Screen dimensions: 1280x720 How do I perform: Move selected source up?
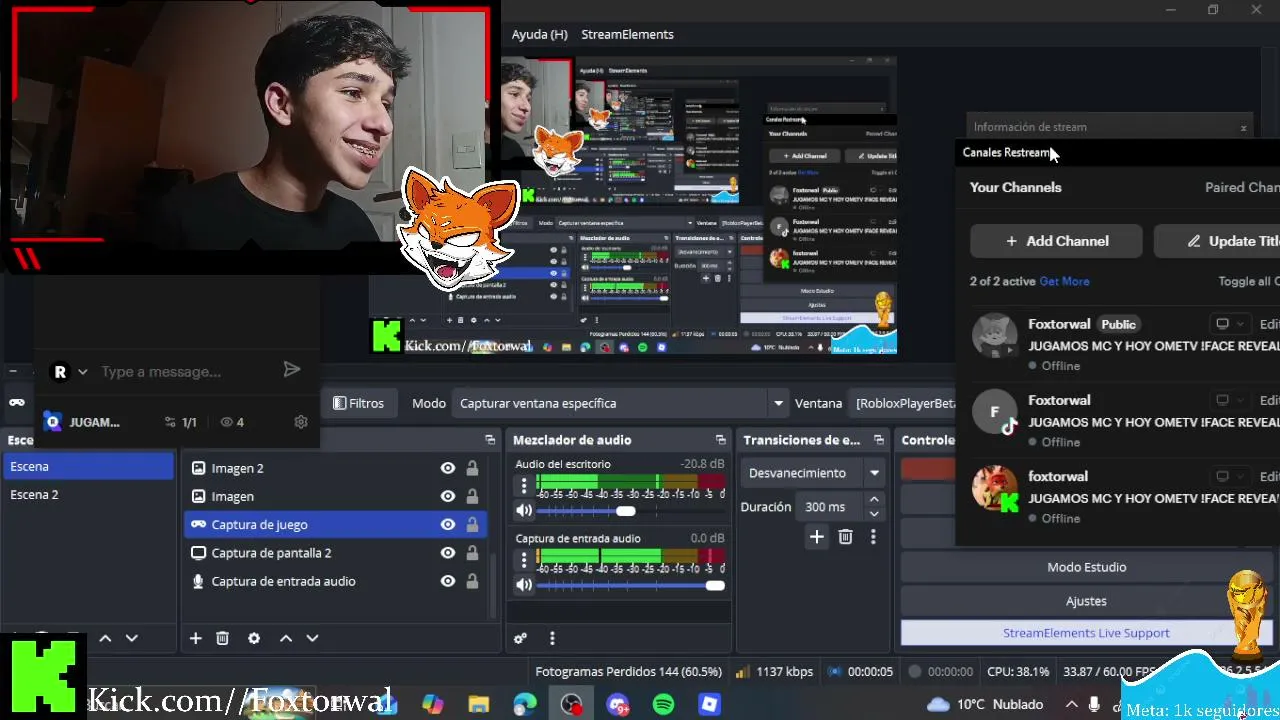286,638
